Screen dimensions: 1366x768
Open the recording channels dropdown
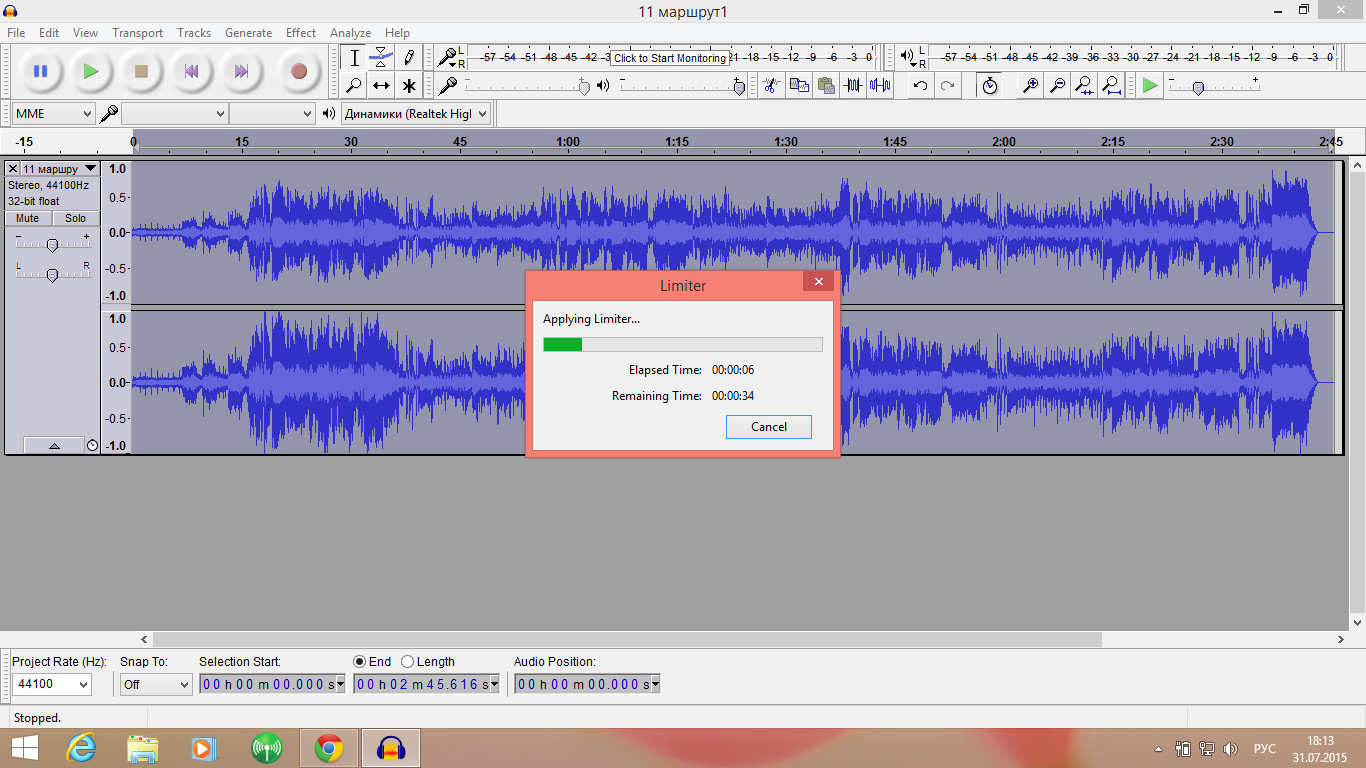(272, 114)
